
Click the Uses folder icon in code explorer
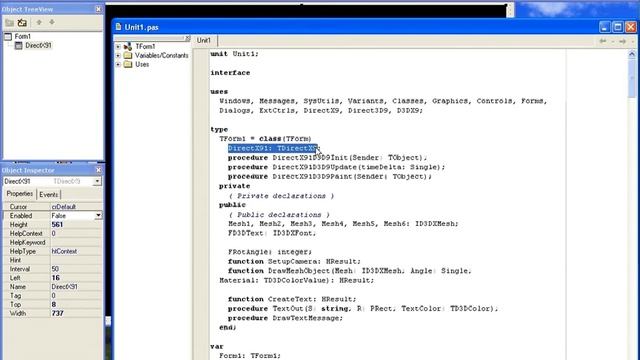[x=128, y=64]
